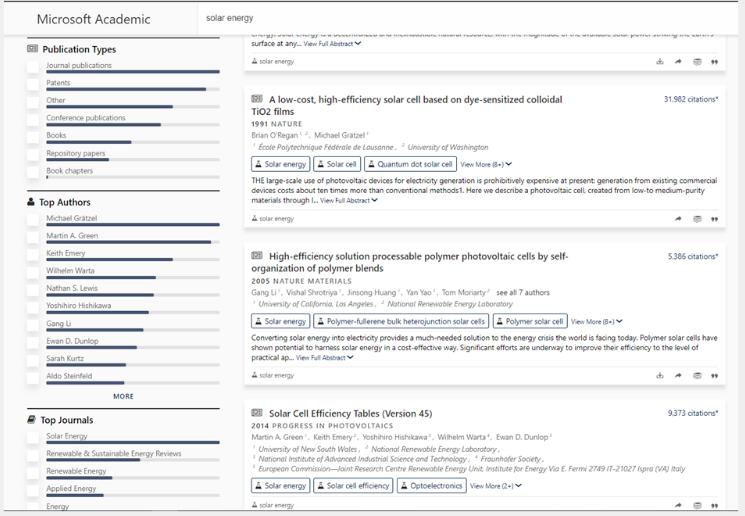Open the Microsoft Academic home logo
Image resolution: width=745 pixels, height=516 pixels.
pos(94,19)
